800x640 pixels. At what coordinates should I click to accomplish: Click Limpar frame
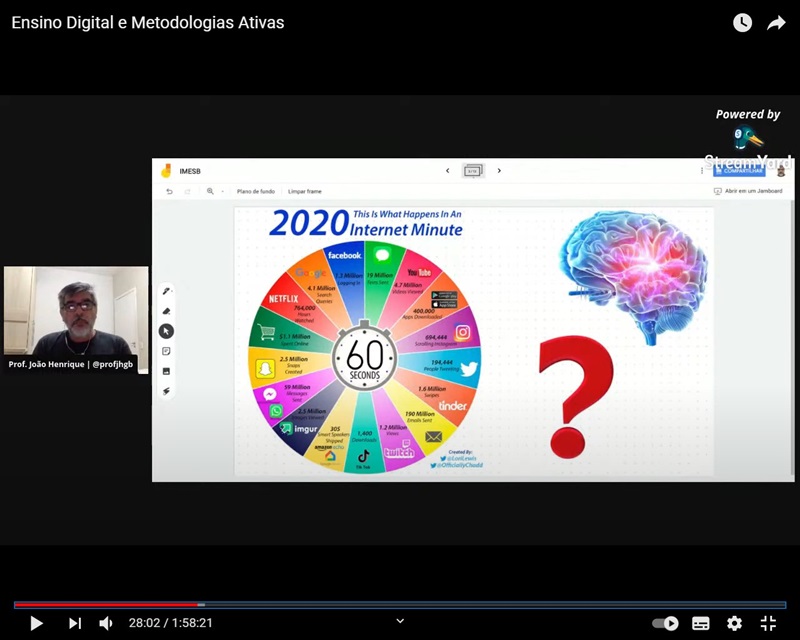305,191
